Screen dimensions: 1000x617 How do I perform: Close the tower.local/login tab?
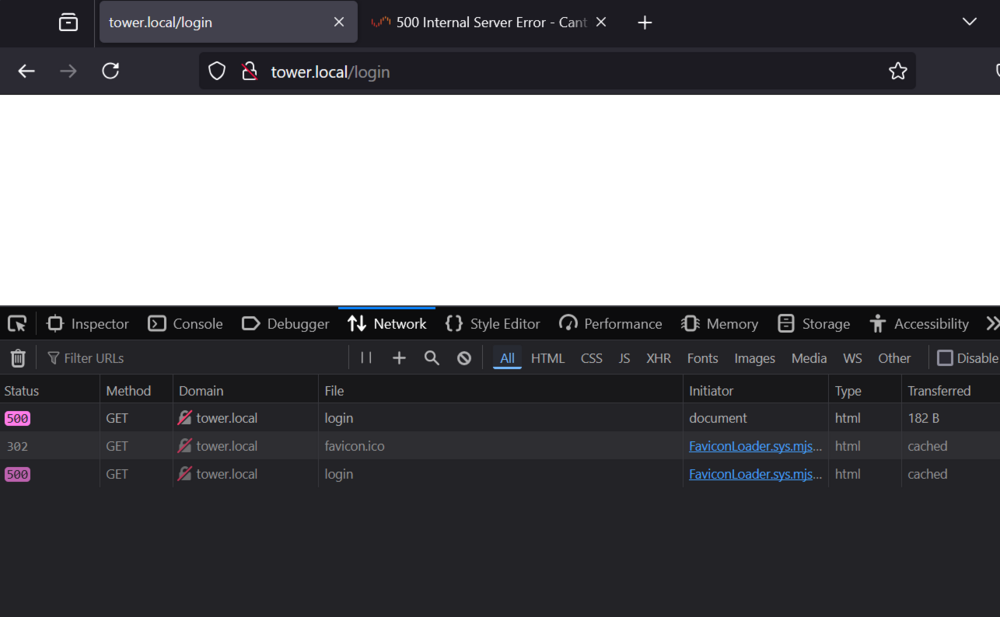tap(339, 22)
